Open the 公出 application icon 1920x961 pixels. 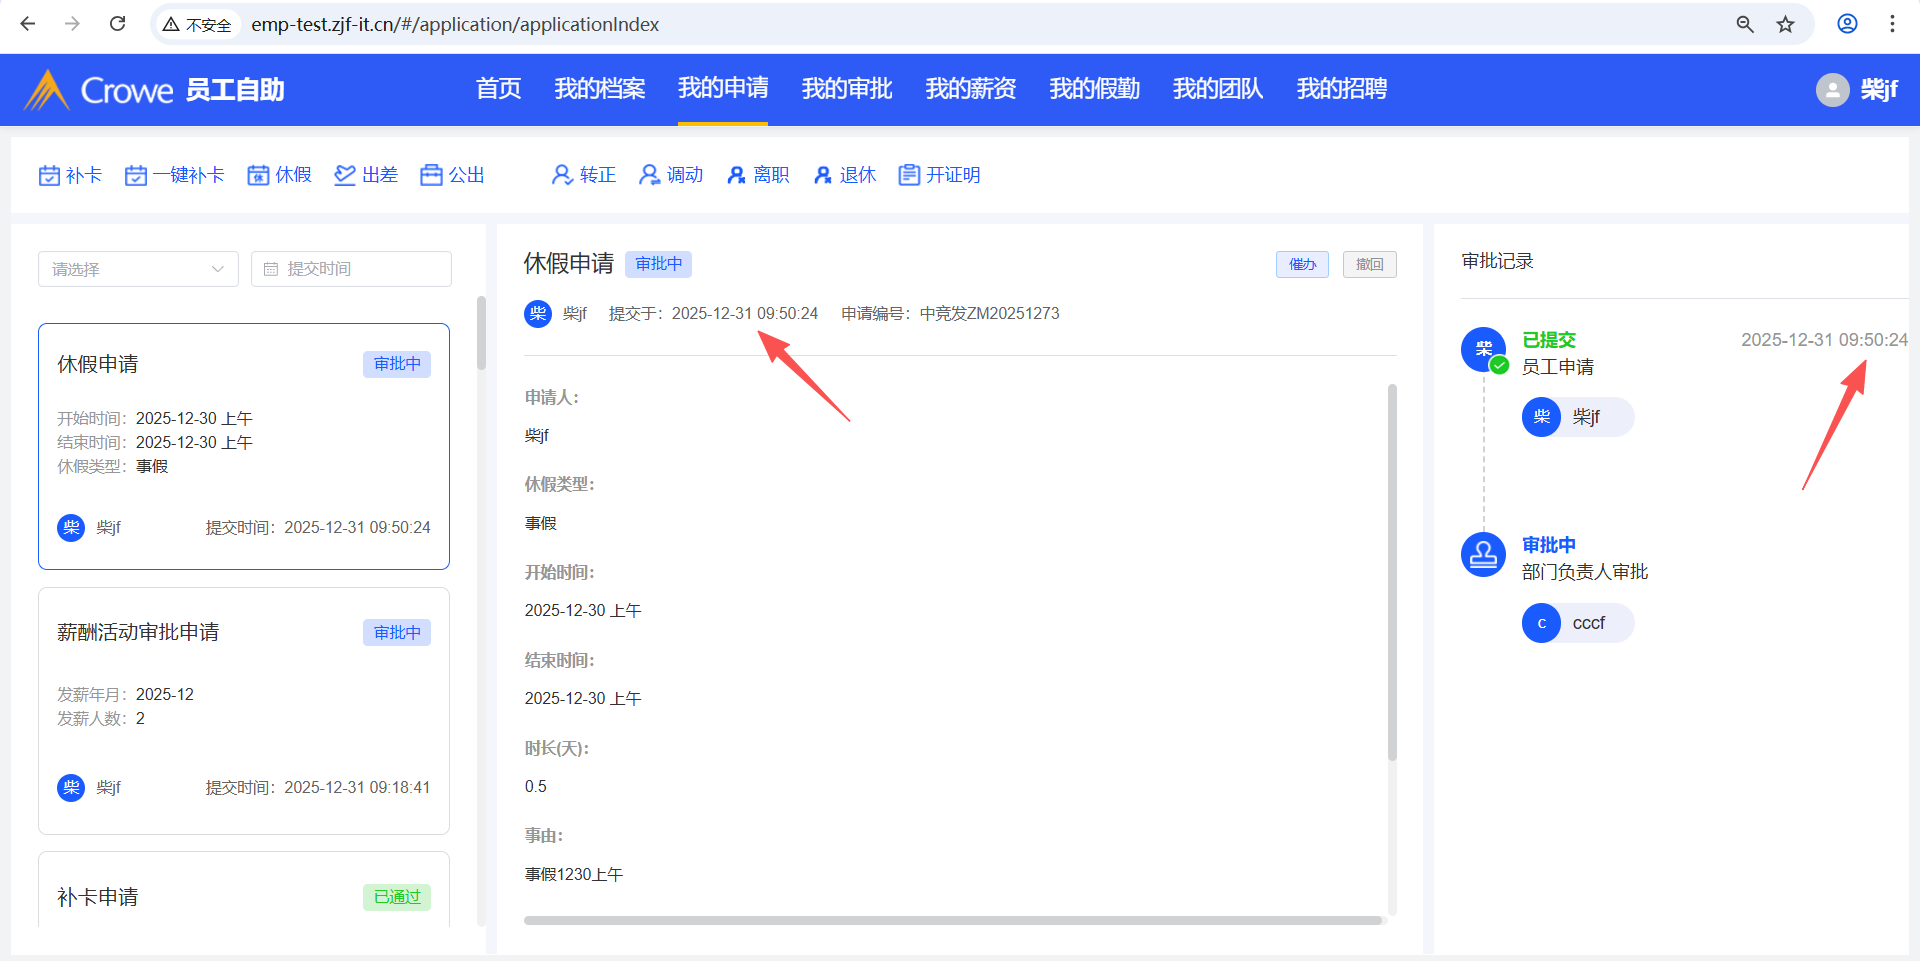[431, 176]
